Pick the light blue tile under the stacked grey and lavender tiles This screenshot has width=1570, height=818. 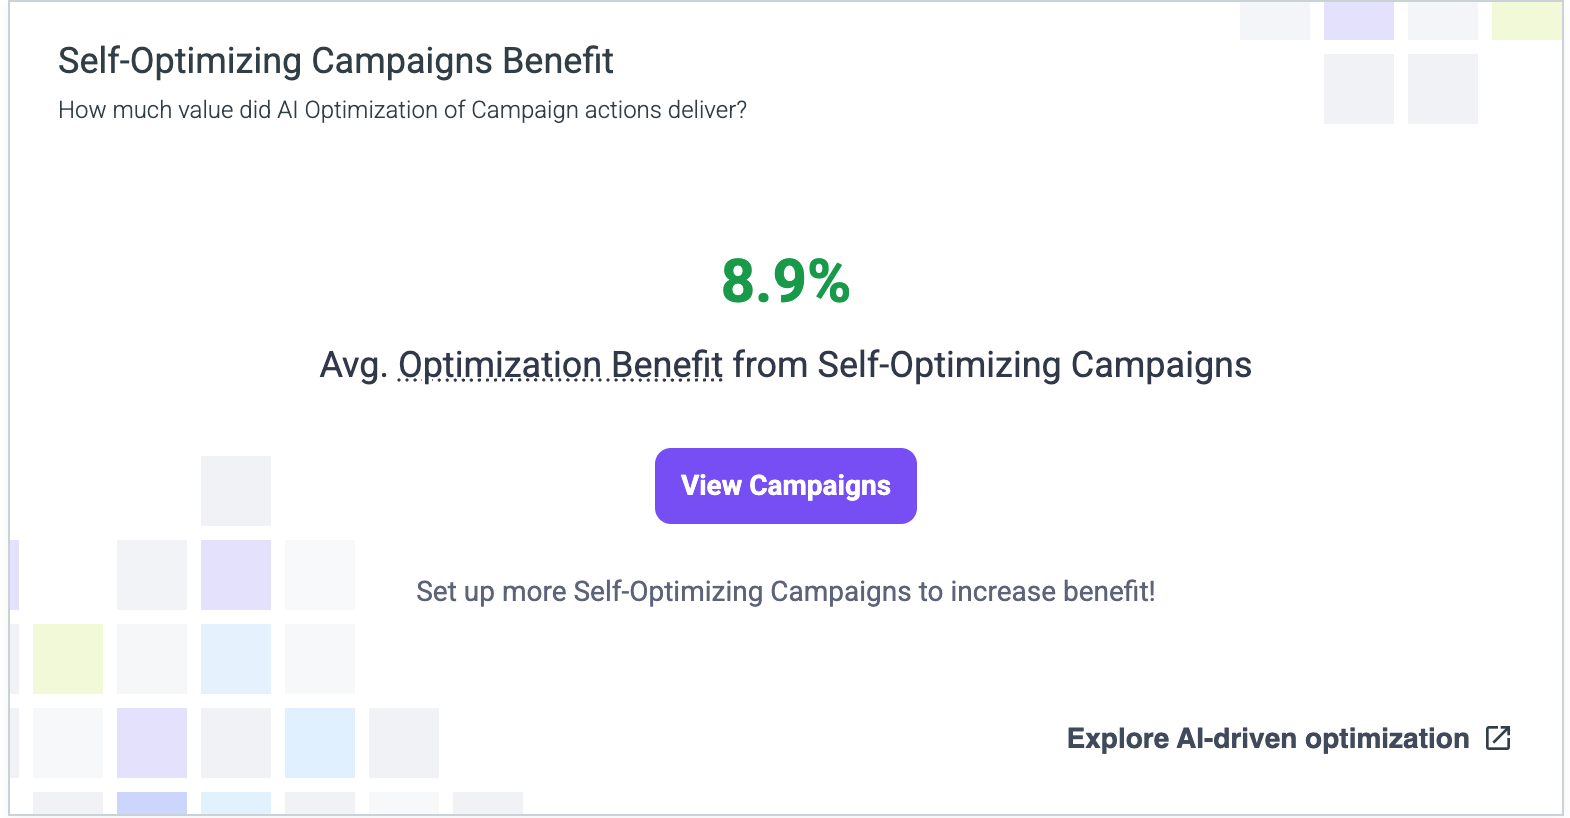236,659
